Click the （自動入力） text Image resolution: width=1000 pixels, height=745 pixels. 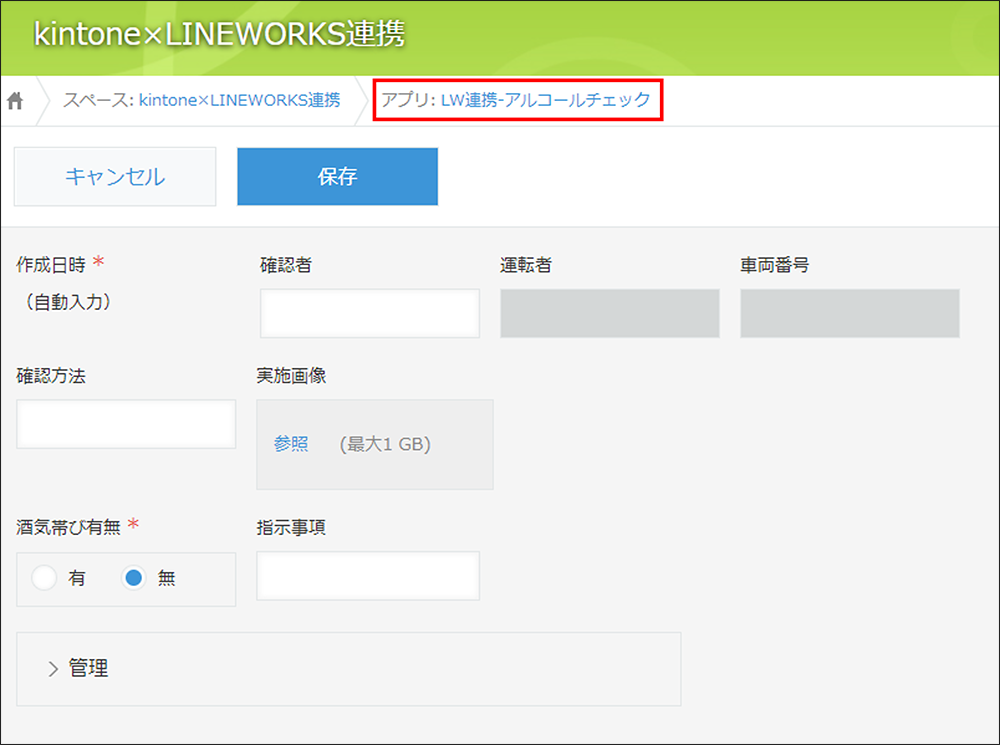tap(68, 302)
